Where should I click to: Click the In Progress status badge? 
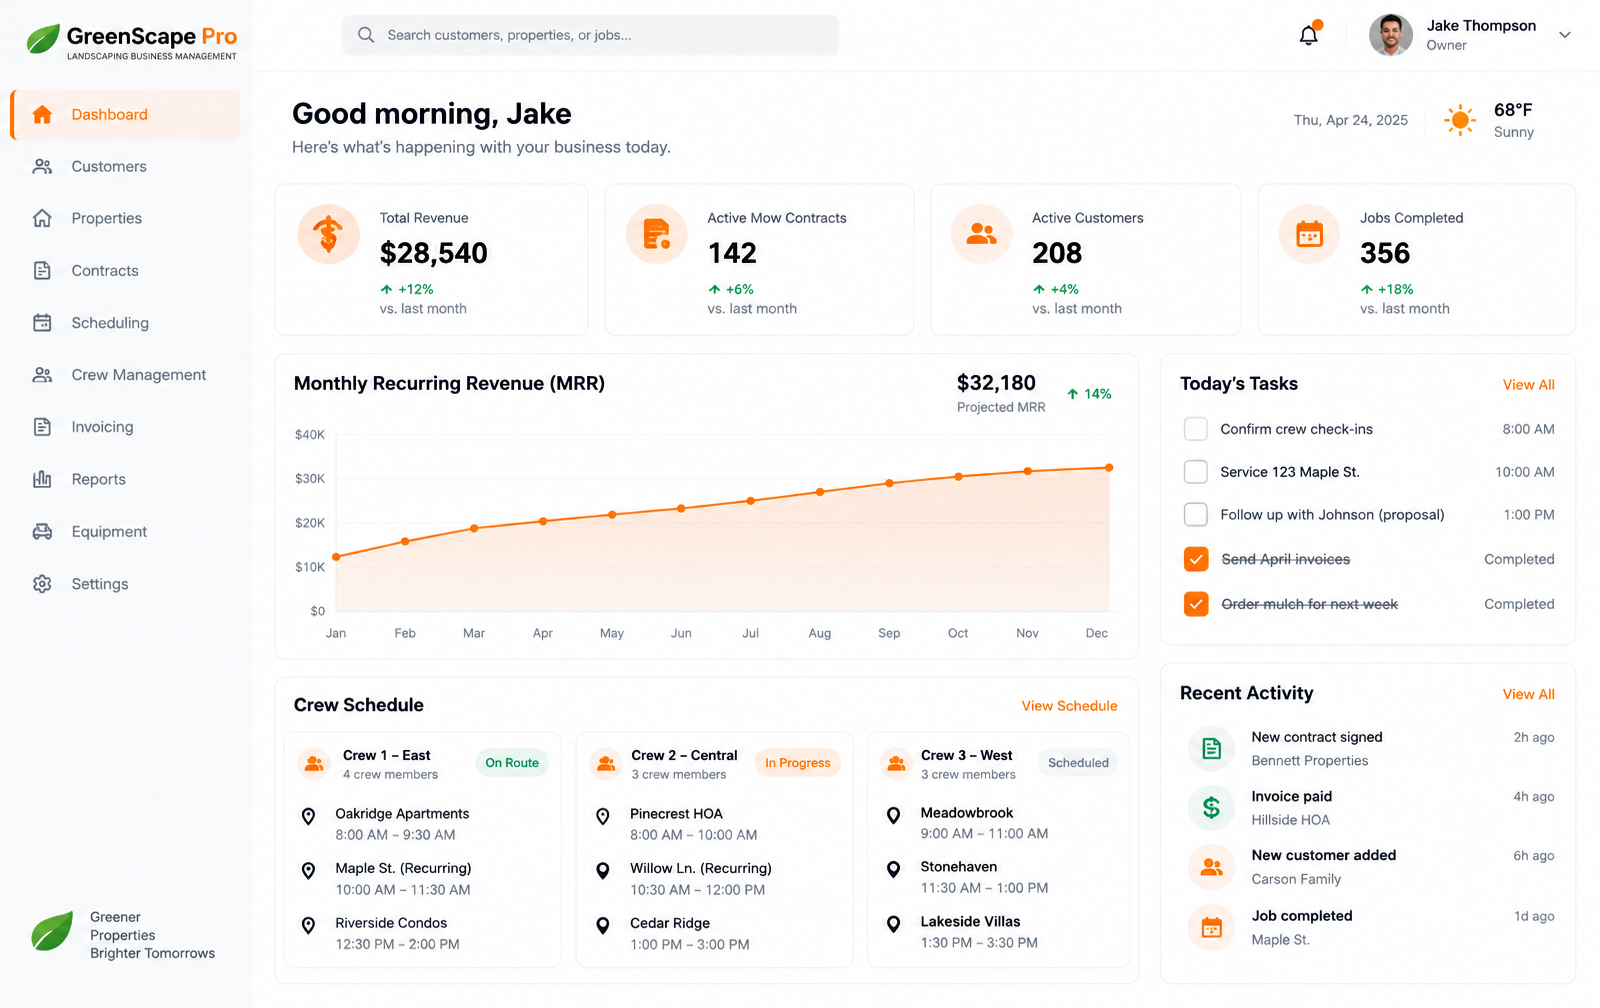[x=797, y=763]
